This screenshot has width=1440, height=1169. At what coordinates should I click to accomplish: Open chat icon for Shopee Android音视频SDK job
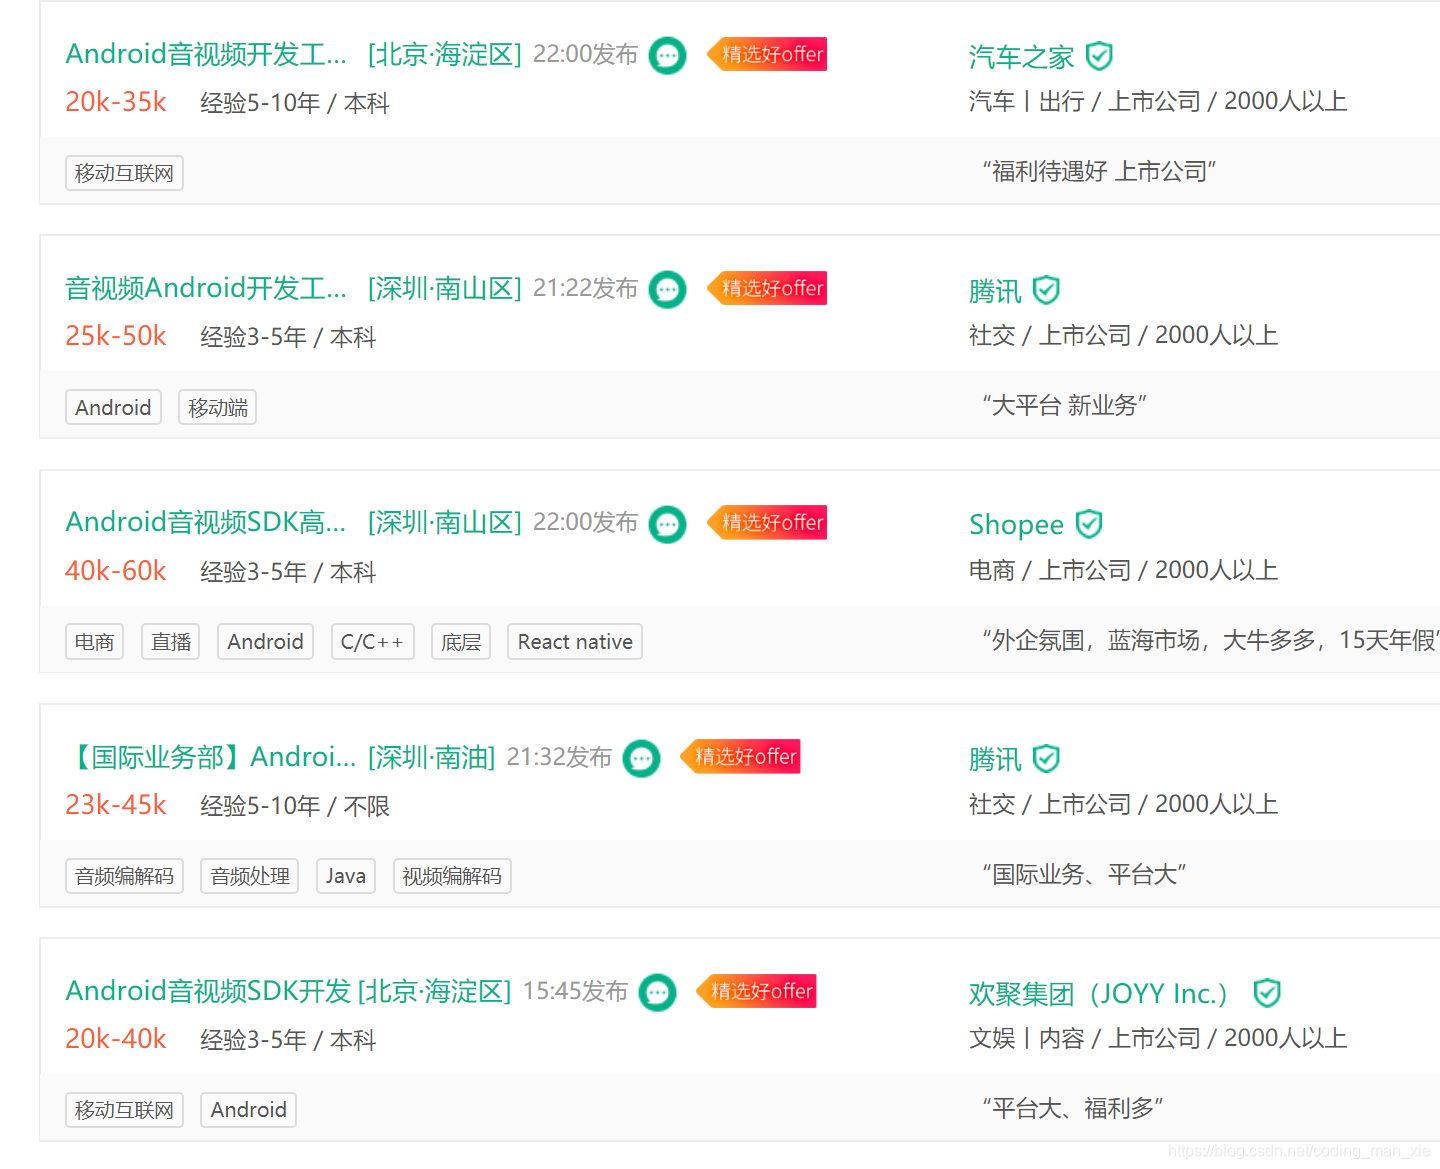[667, 524]
